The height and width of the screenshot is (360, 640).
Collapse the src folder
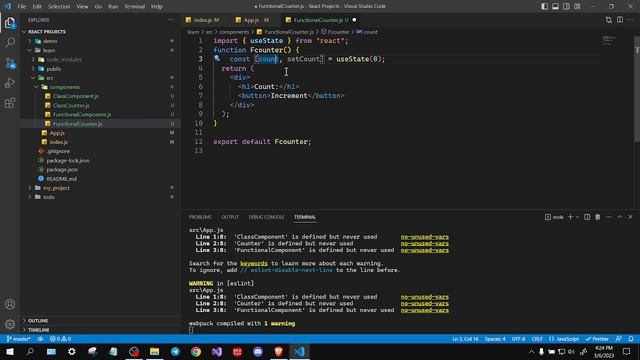click(100, 78)
